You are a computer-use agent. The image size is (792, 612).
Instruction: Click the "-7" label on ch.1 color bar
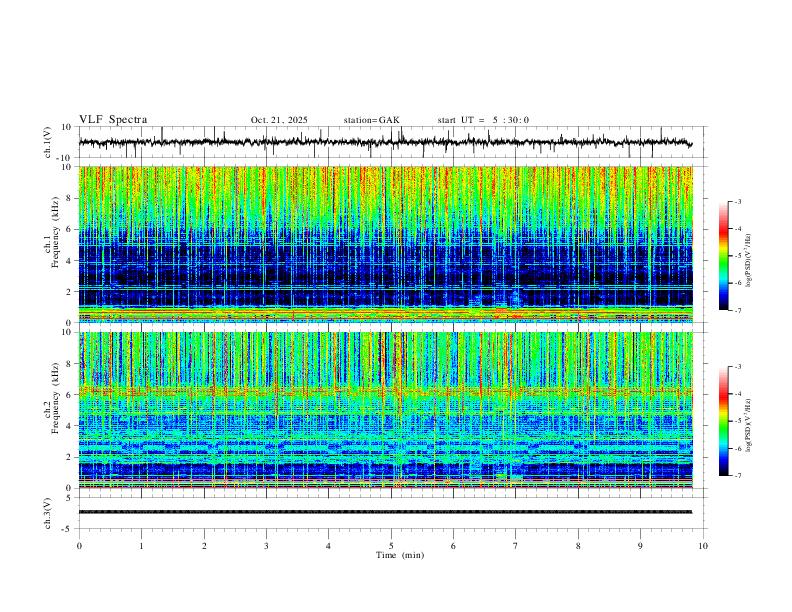point(737,310)
